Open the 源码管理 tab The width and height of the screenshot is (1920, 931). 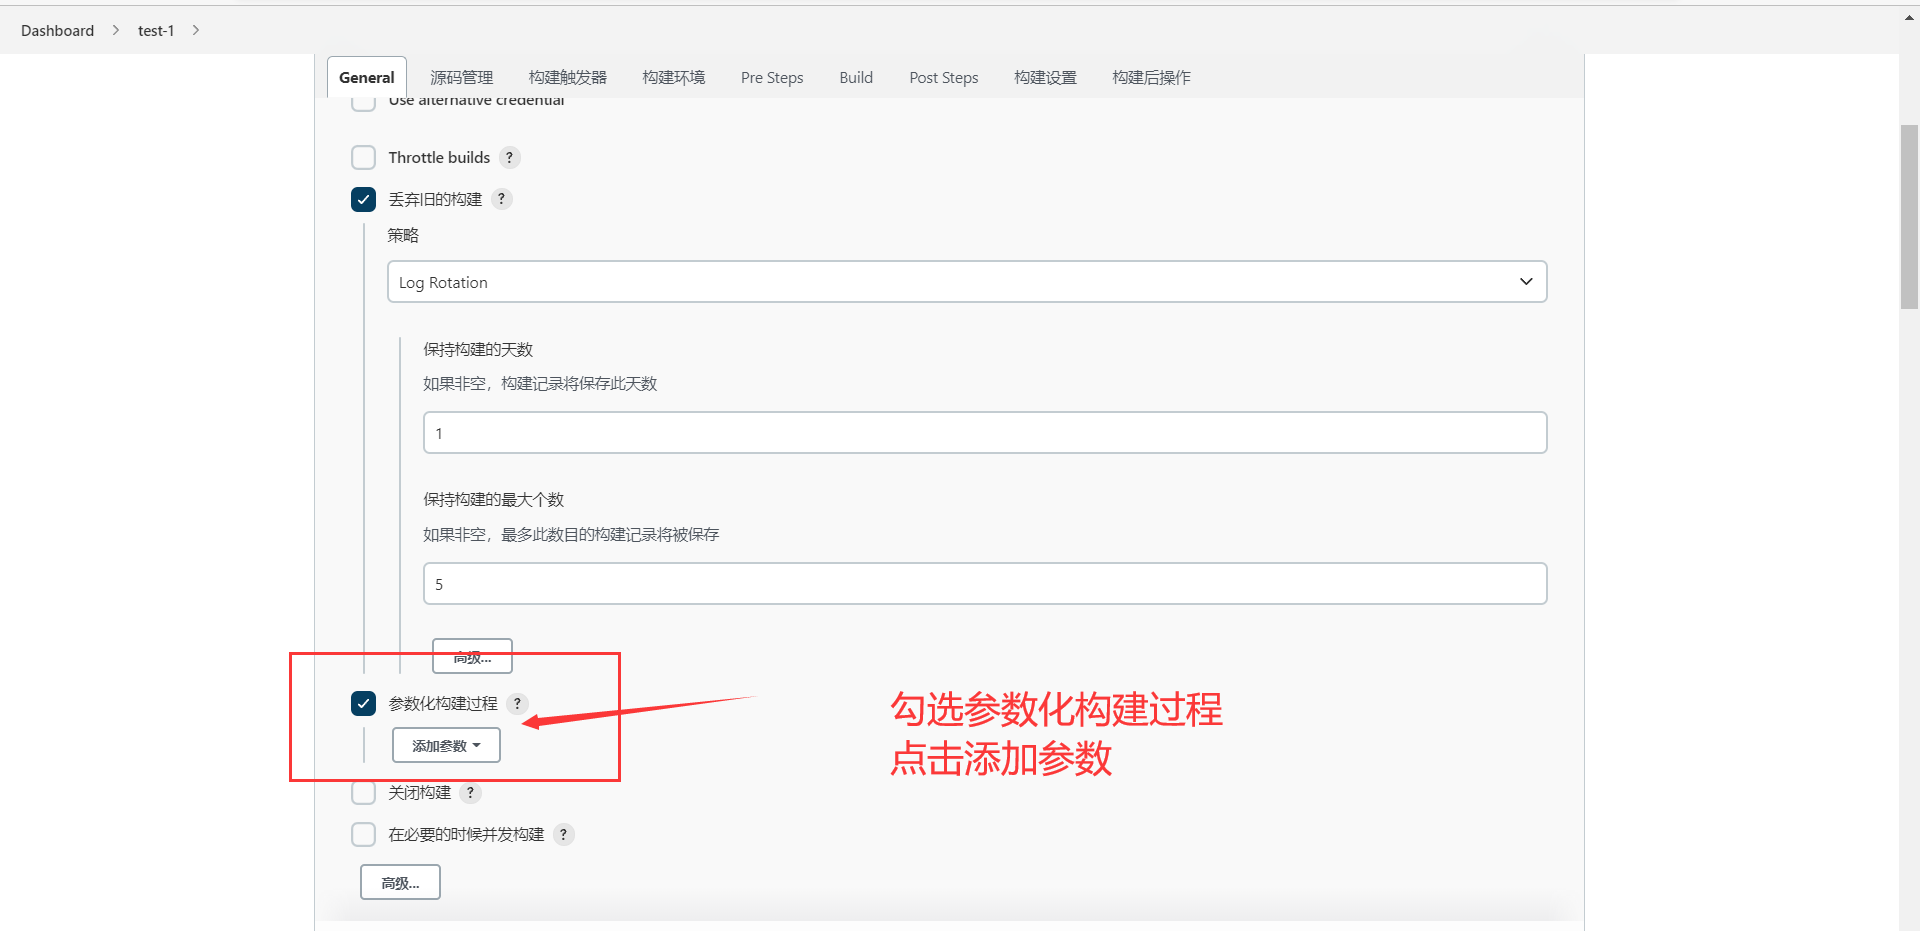[462, 77]
